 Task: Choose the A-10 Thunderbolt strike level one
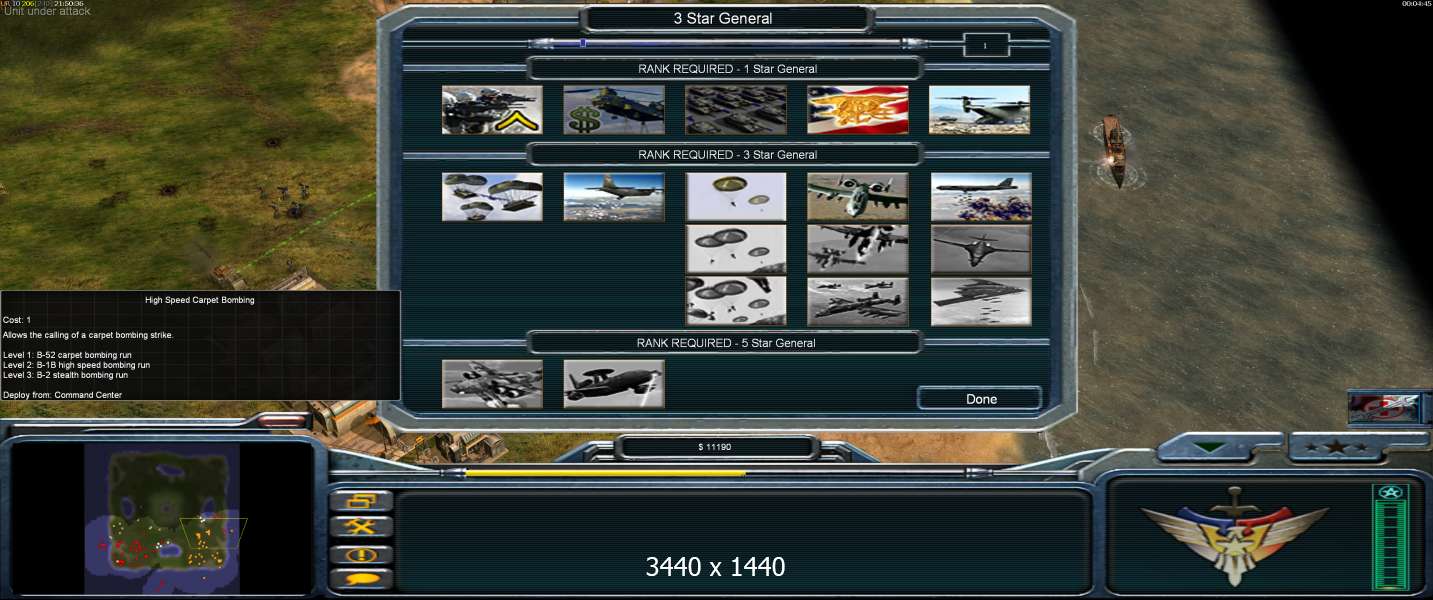click(x=858, y=197)
